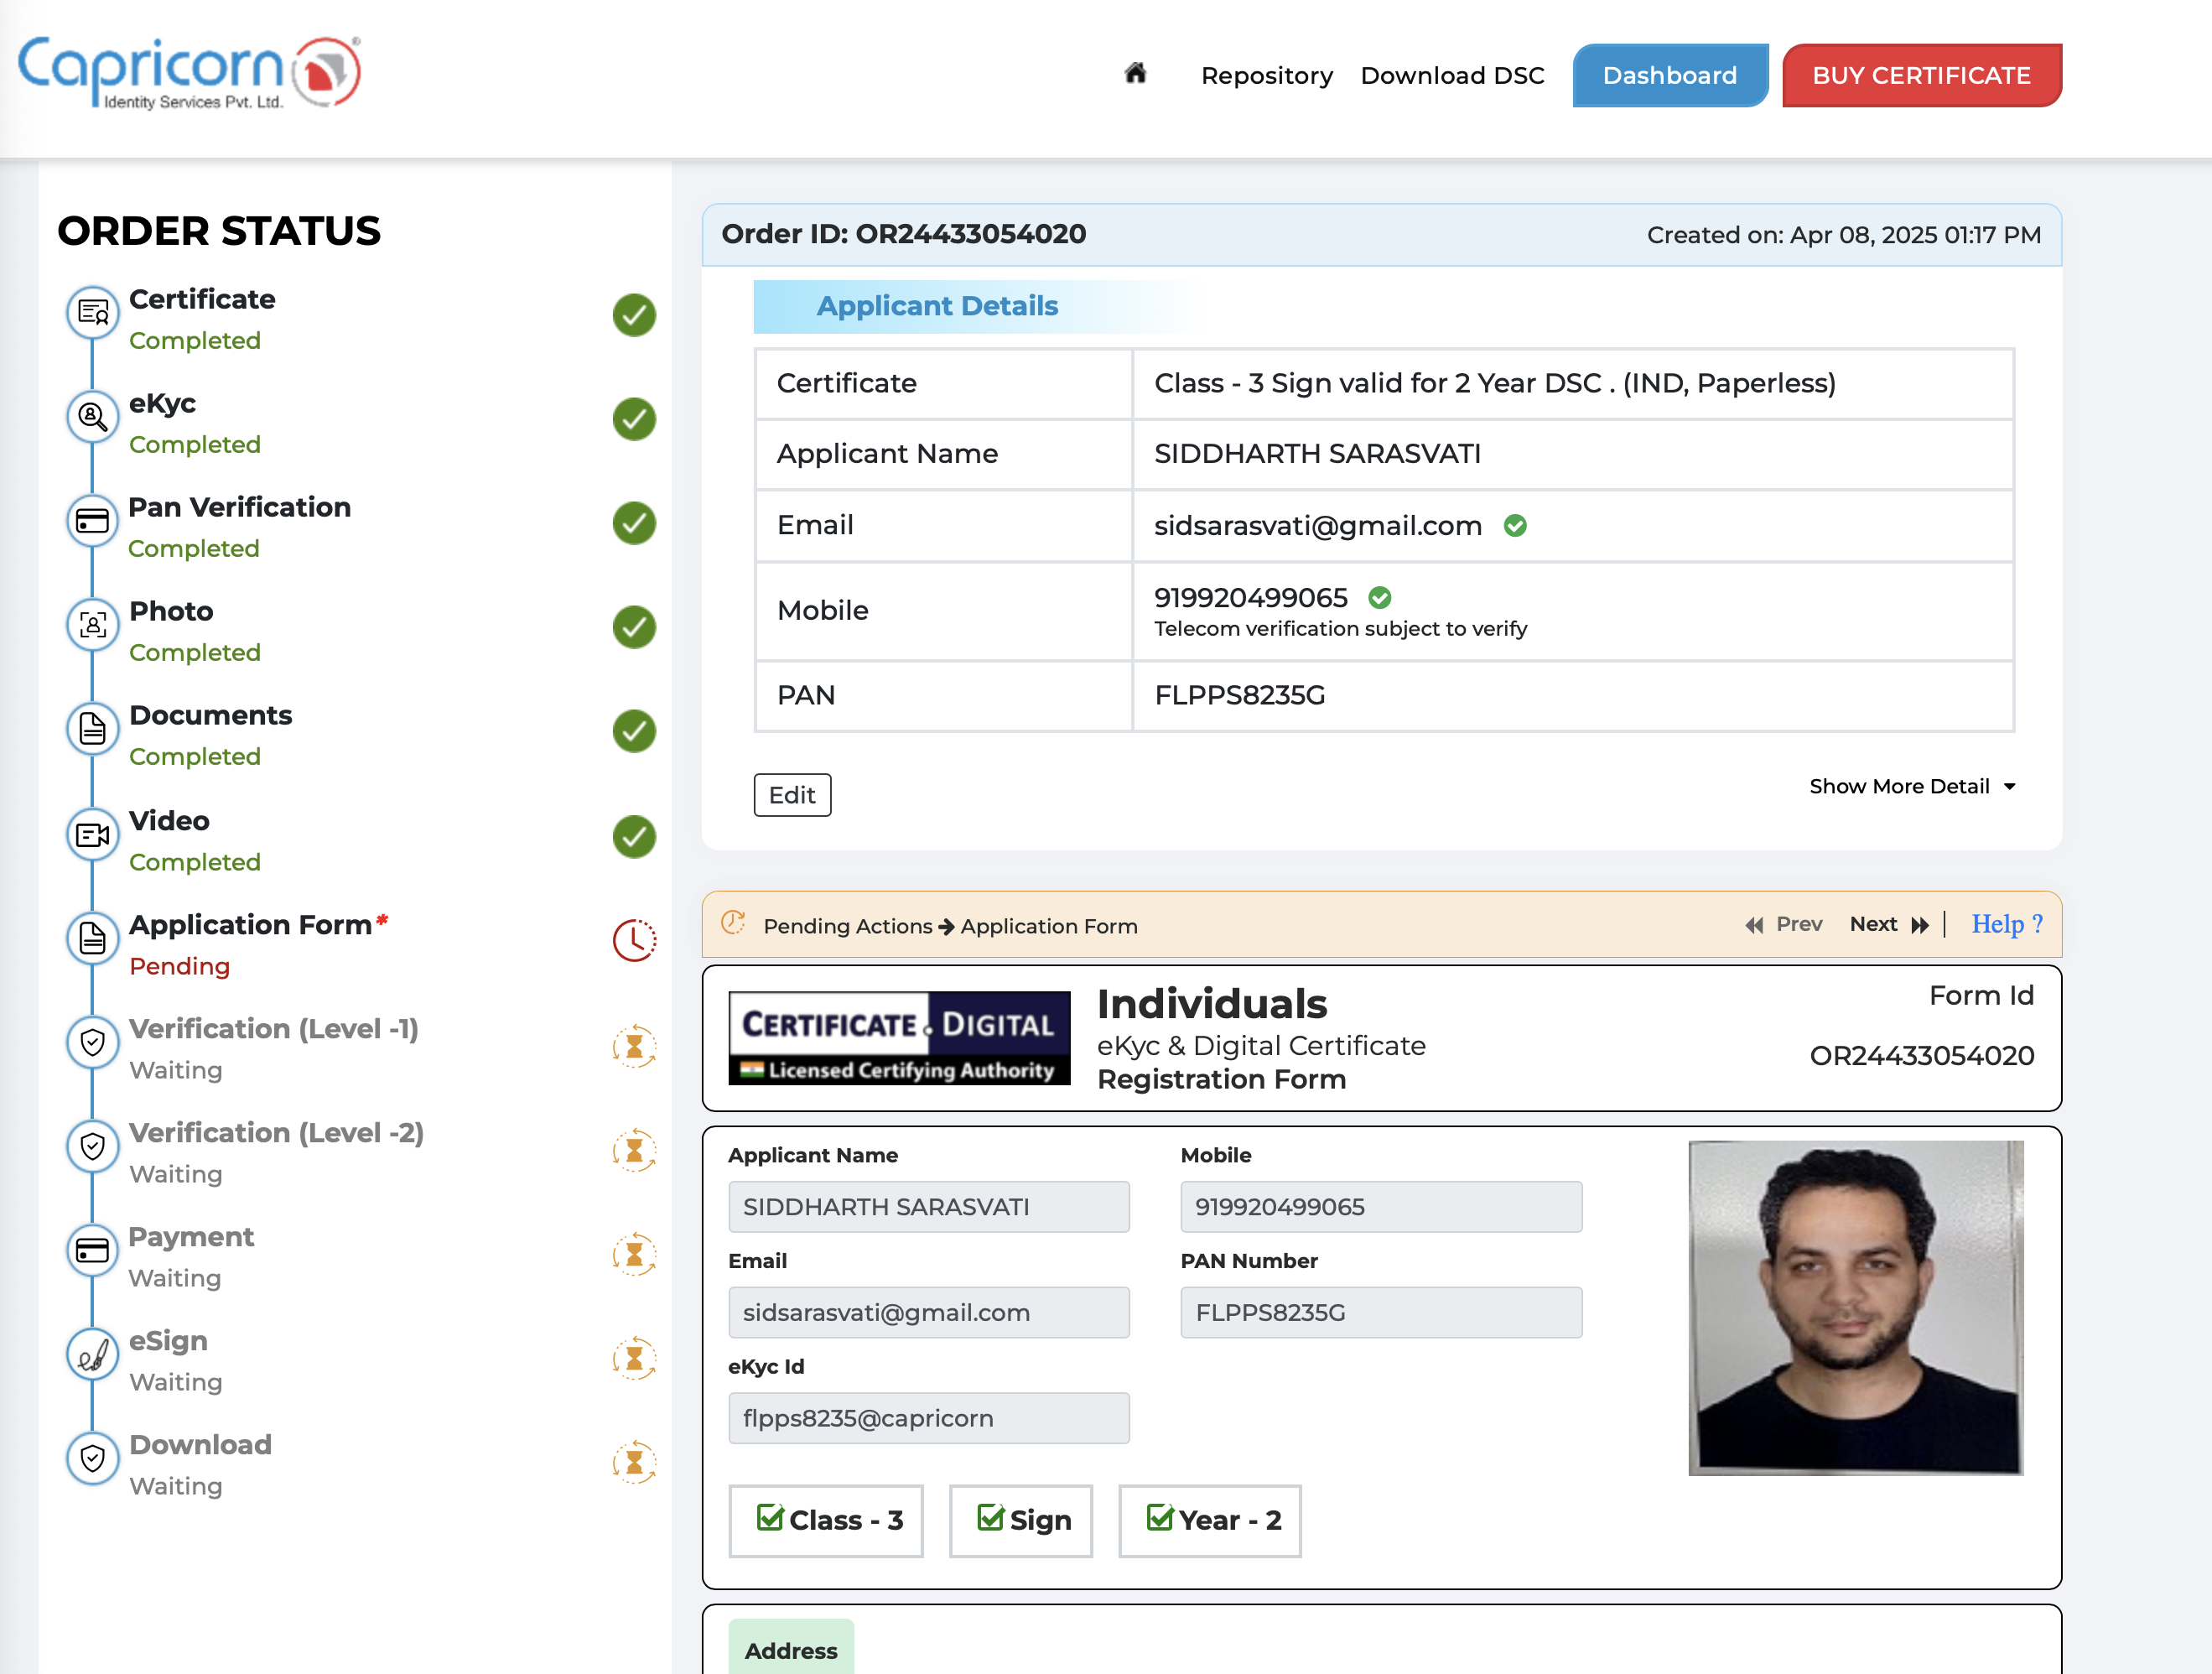This screenshot has height=1674, width=2212.
Task: Click the Photo step portrait icon
Action: (92, 626)
